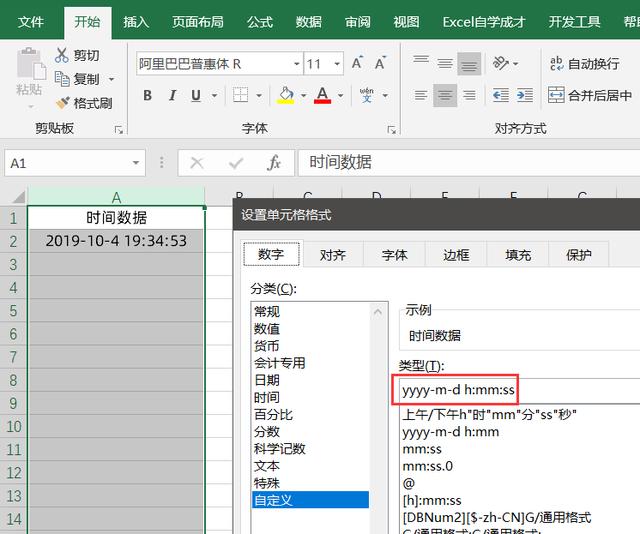
Task: Switch to Protection (保护) dialog tab
Action: click(x=579, y=255)
